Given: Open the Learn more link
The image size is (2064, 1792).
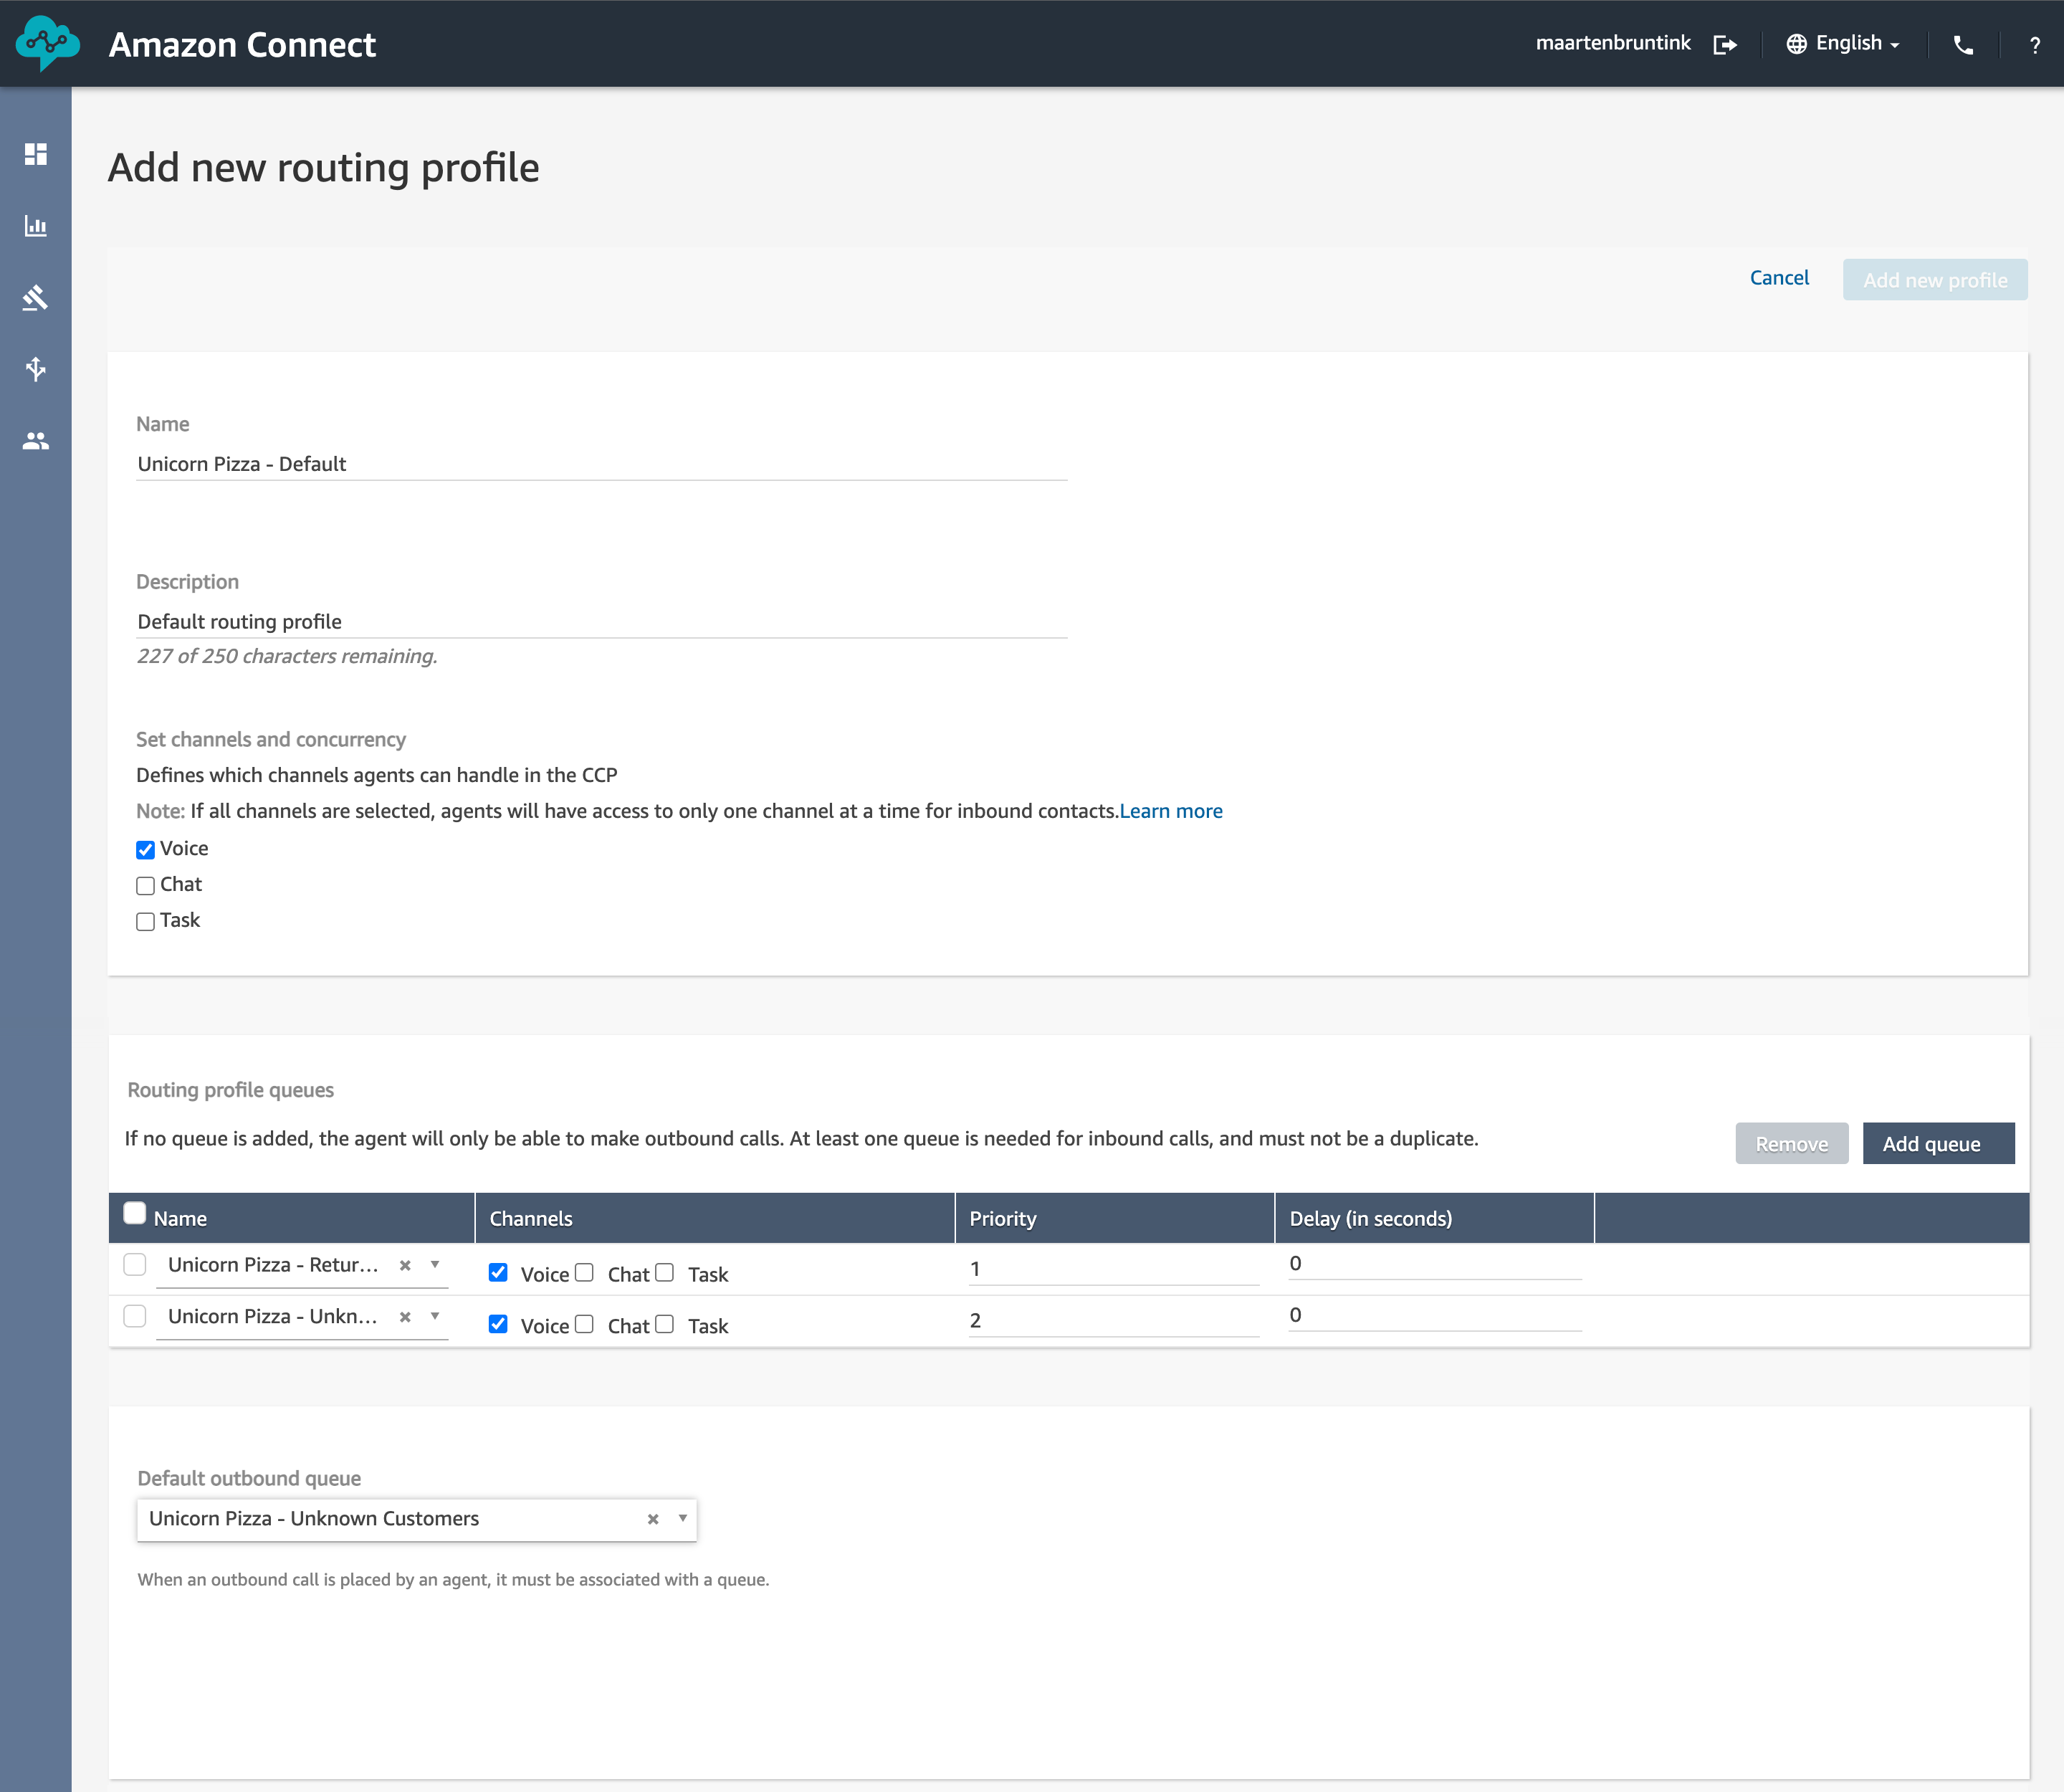Looking at the screenshot, I should pyautogui.click(x=1171, y=811).
